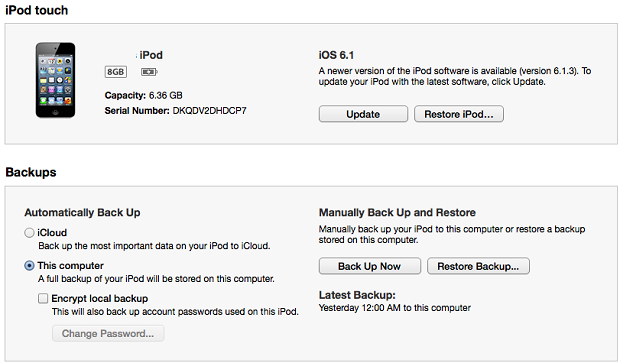Enable Encrypt local backup checkbox

click(43, 298)
